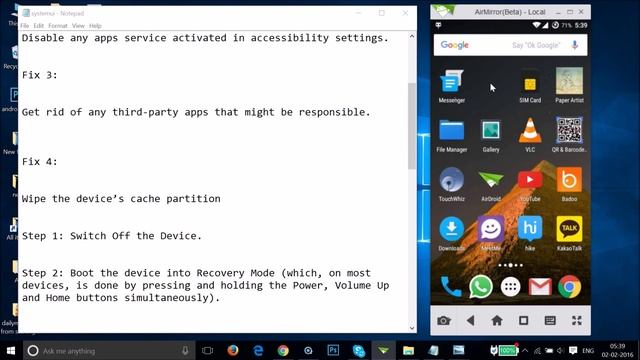Open Skype from the taskbar
The height and width of the screenshot is (360, 640).
[358, 351]
